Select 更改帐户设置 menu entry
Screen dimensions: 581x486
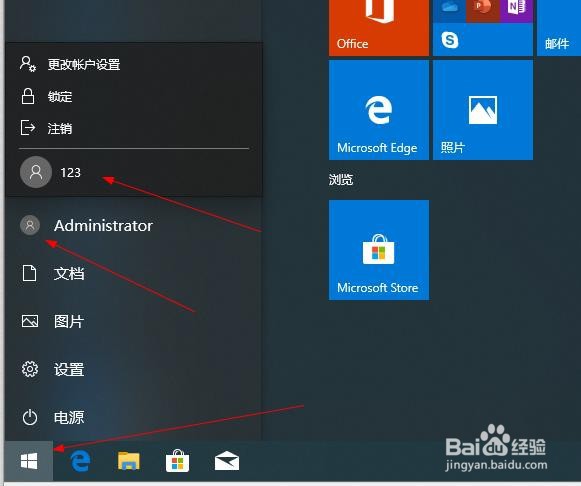(134, 64)
